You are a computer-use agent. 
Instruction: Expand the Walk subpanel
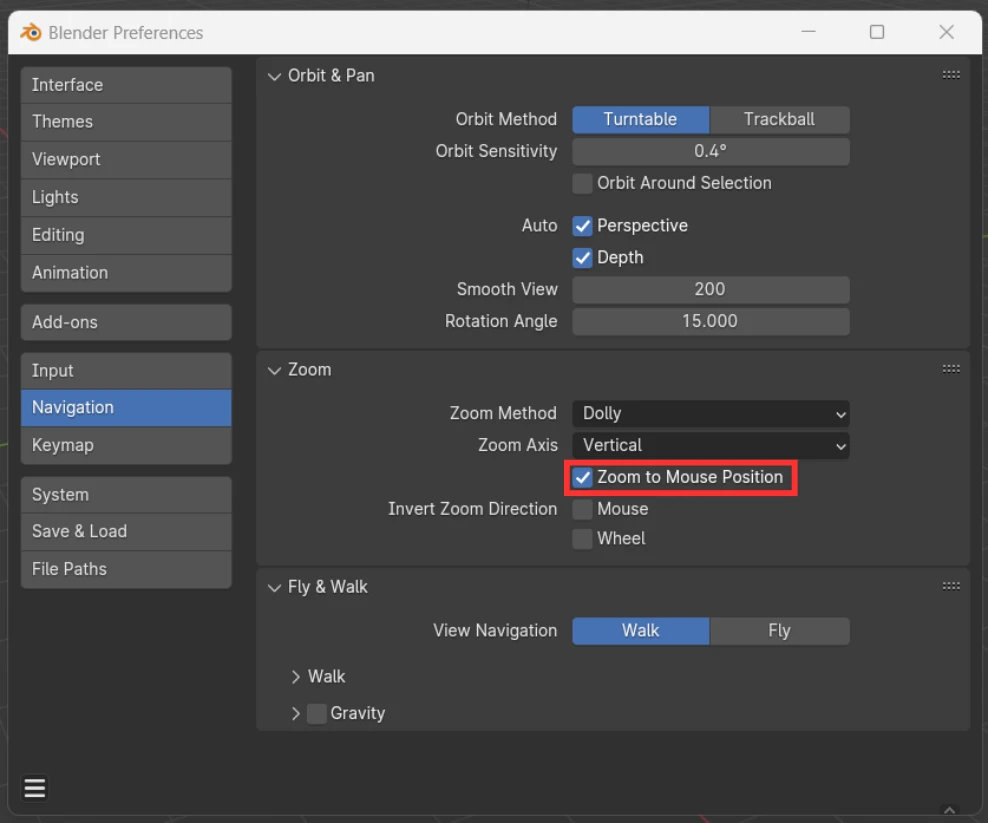296,677
